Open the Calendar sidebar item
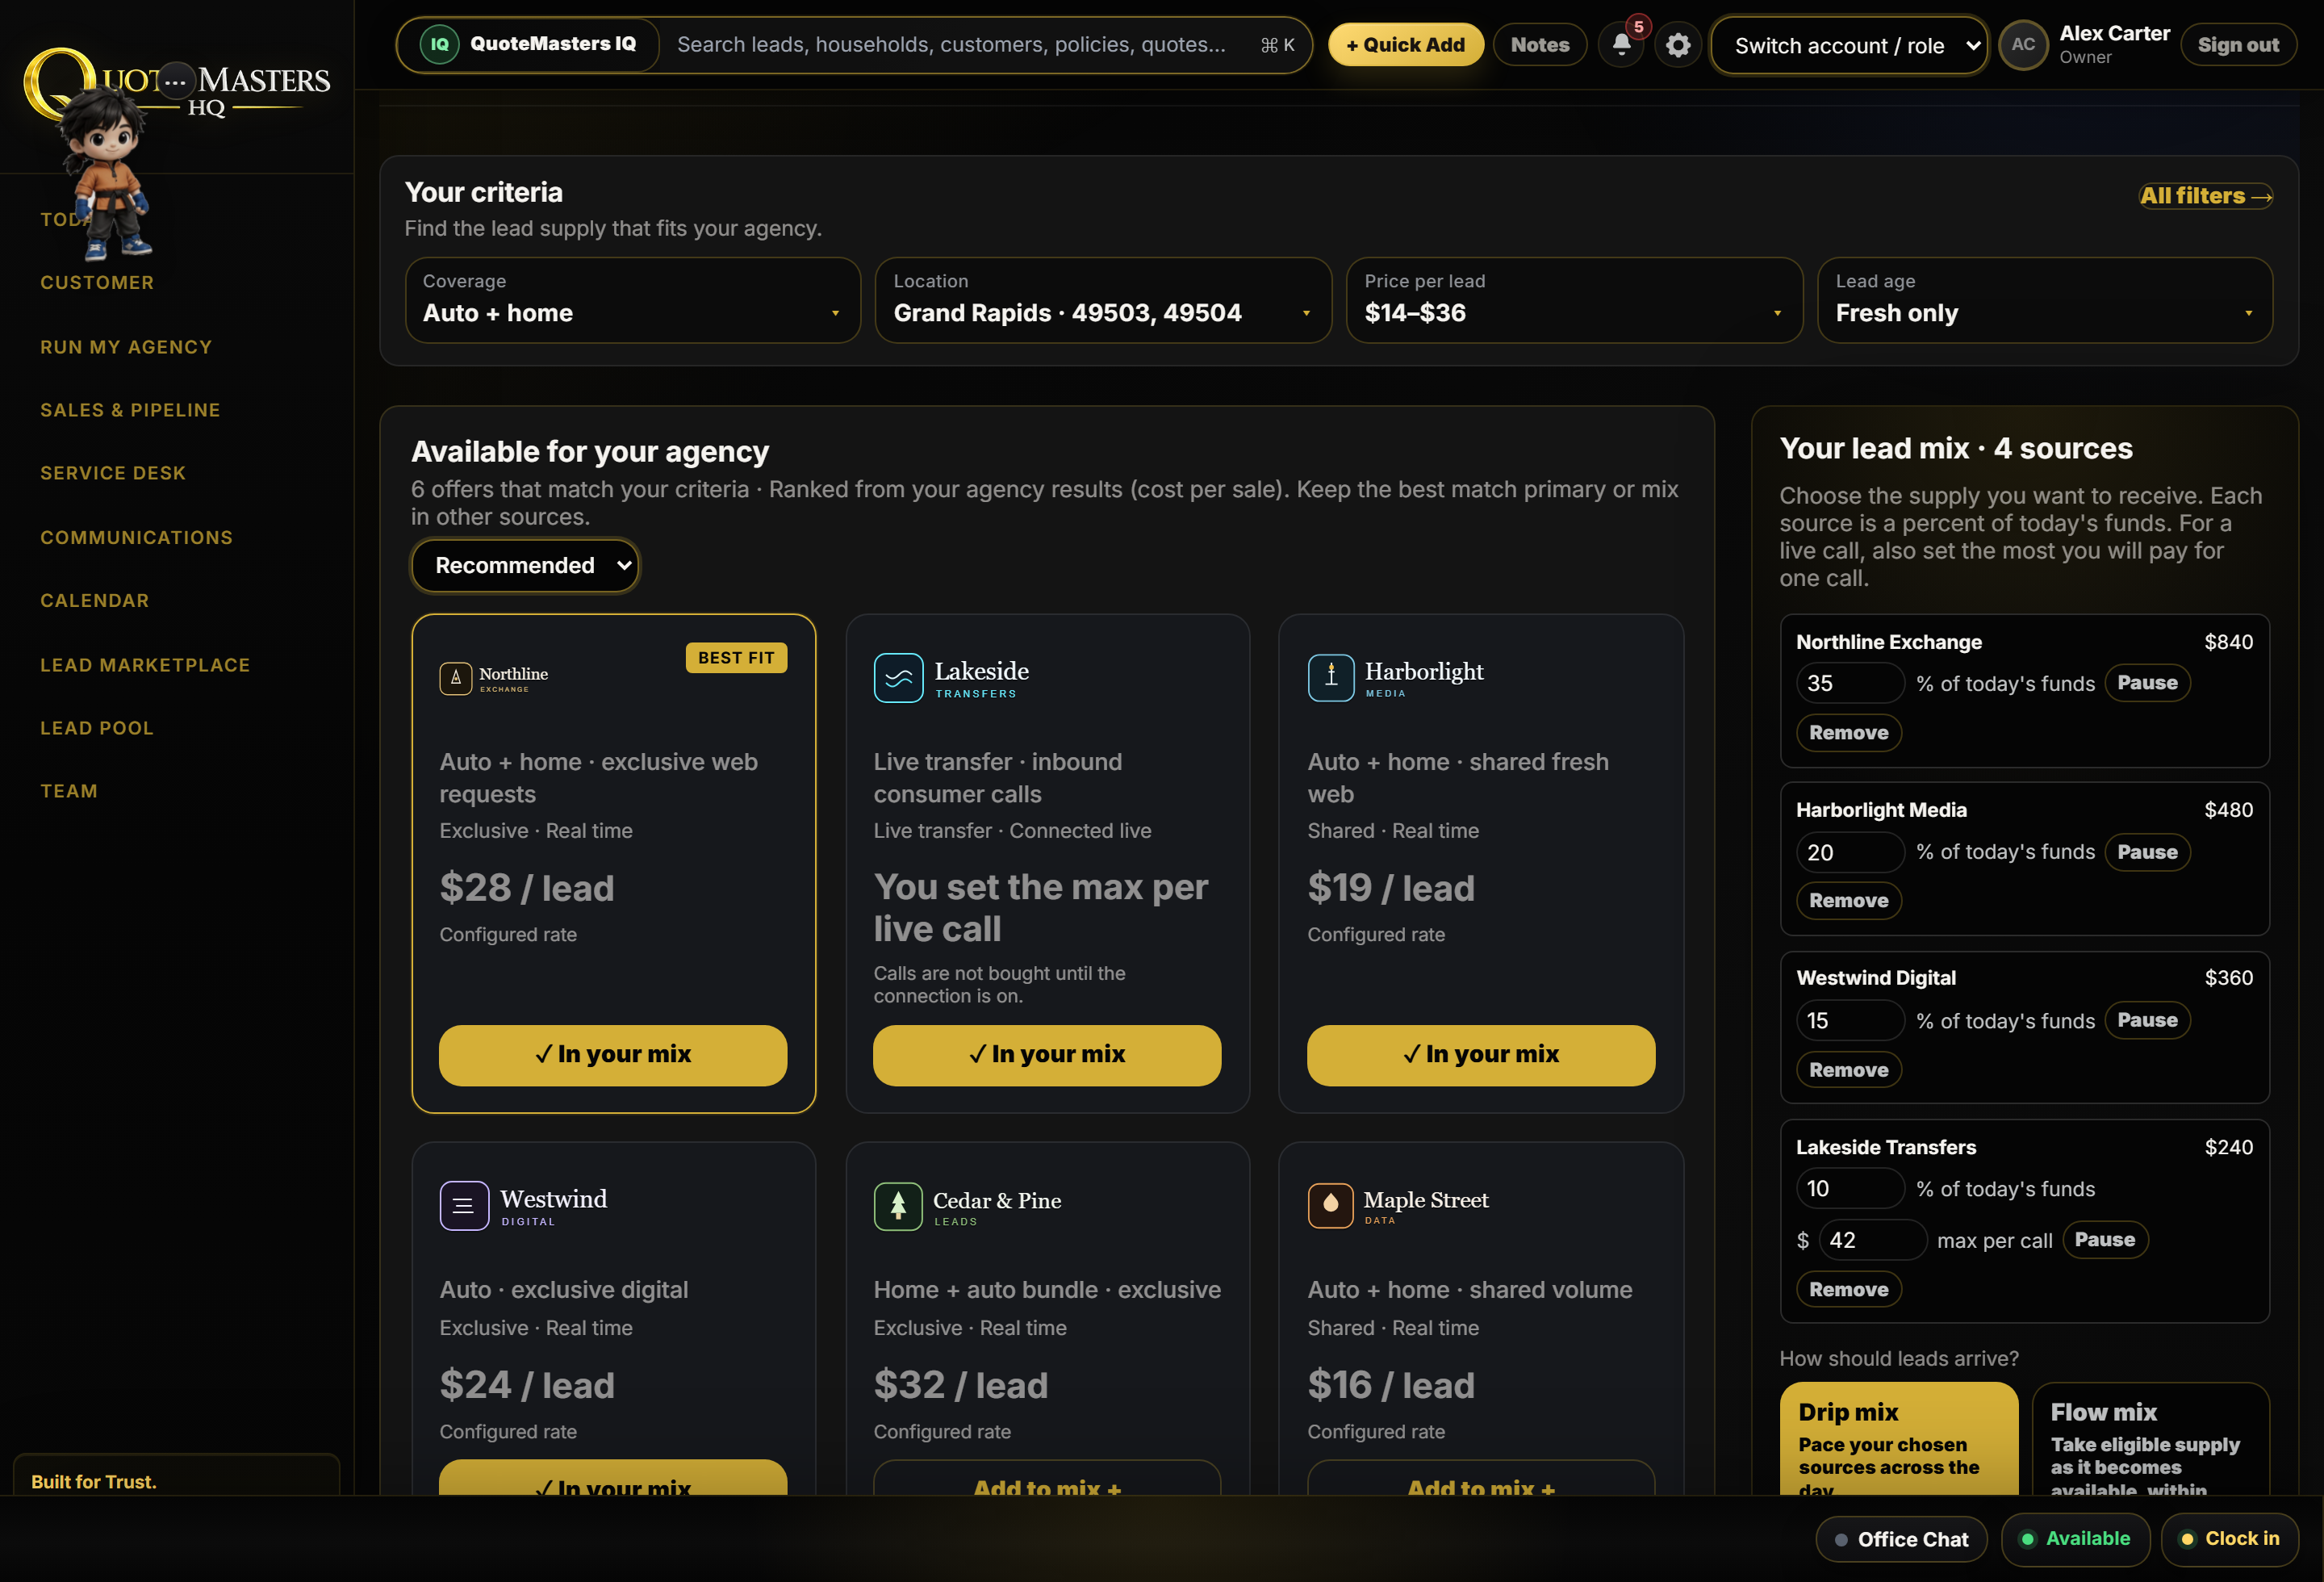The width and height of the screenshot is (2324, 1582). (x=95, y=601)
